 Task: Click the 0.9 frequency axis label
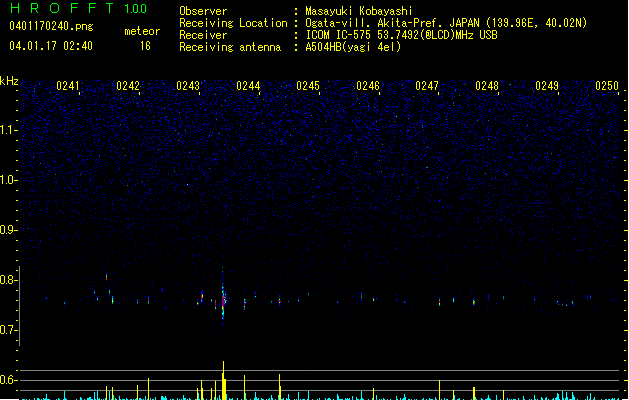pyautogui.click(x=8, y=230)
